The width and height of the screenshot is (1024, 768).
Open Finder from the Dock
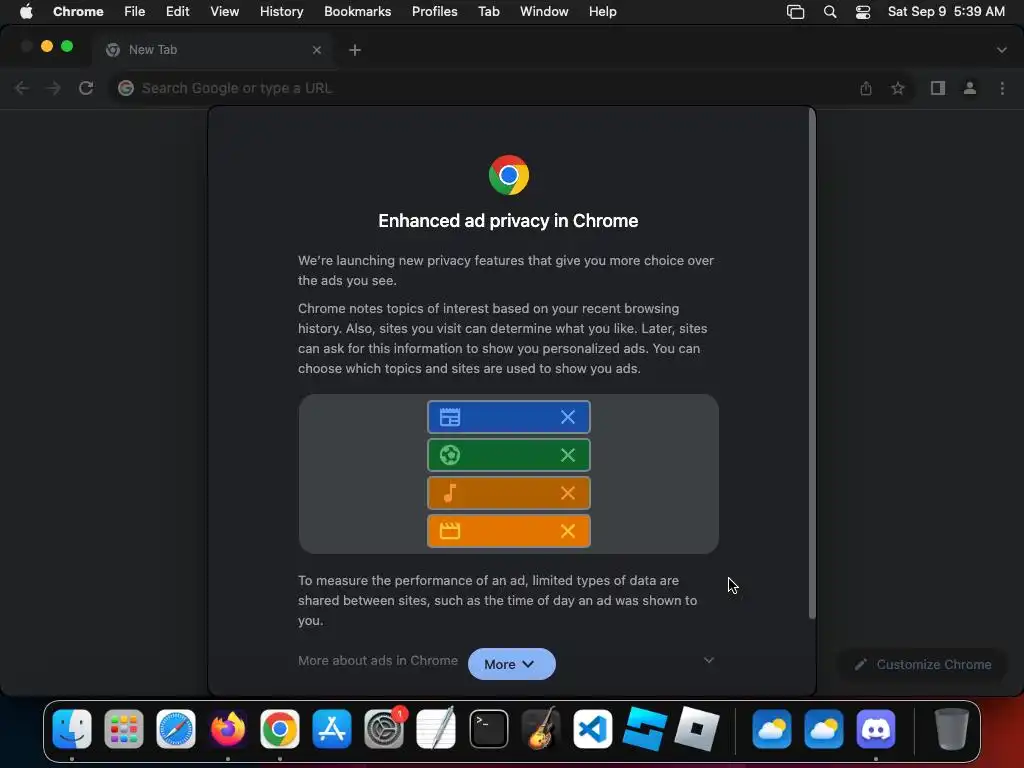[72, 729]
